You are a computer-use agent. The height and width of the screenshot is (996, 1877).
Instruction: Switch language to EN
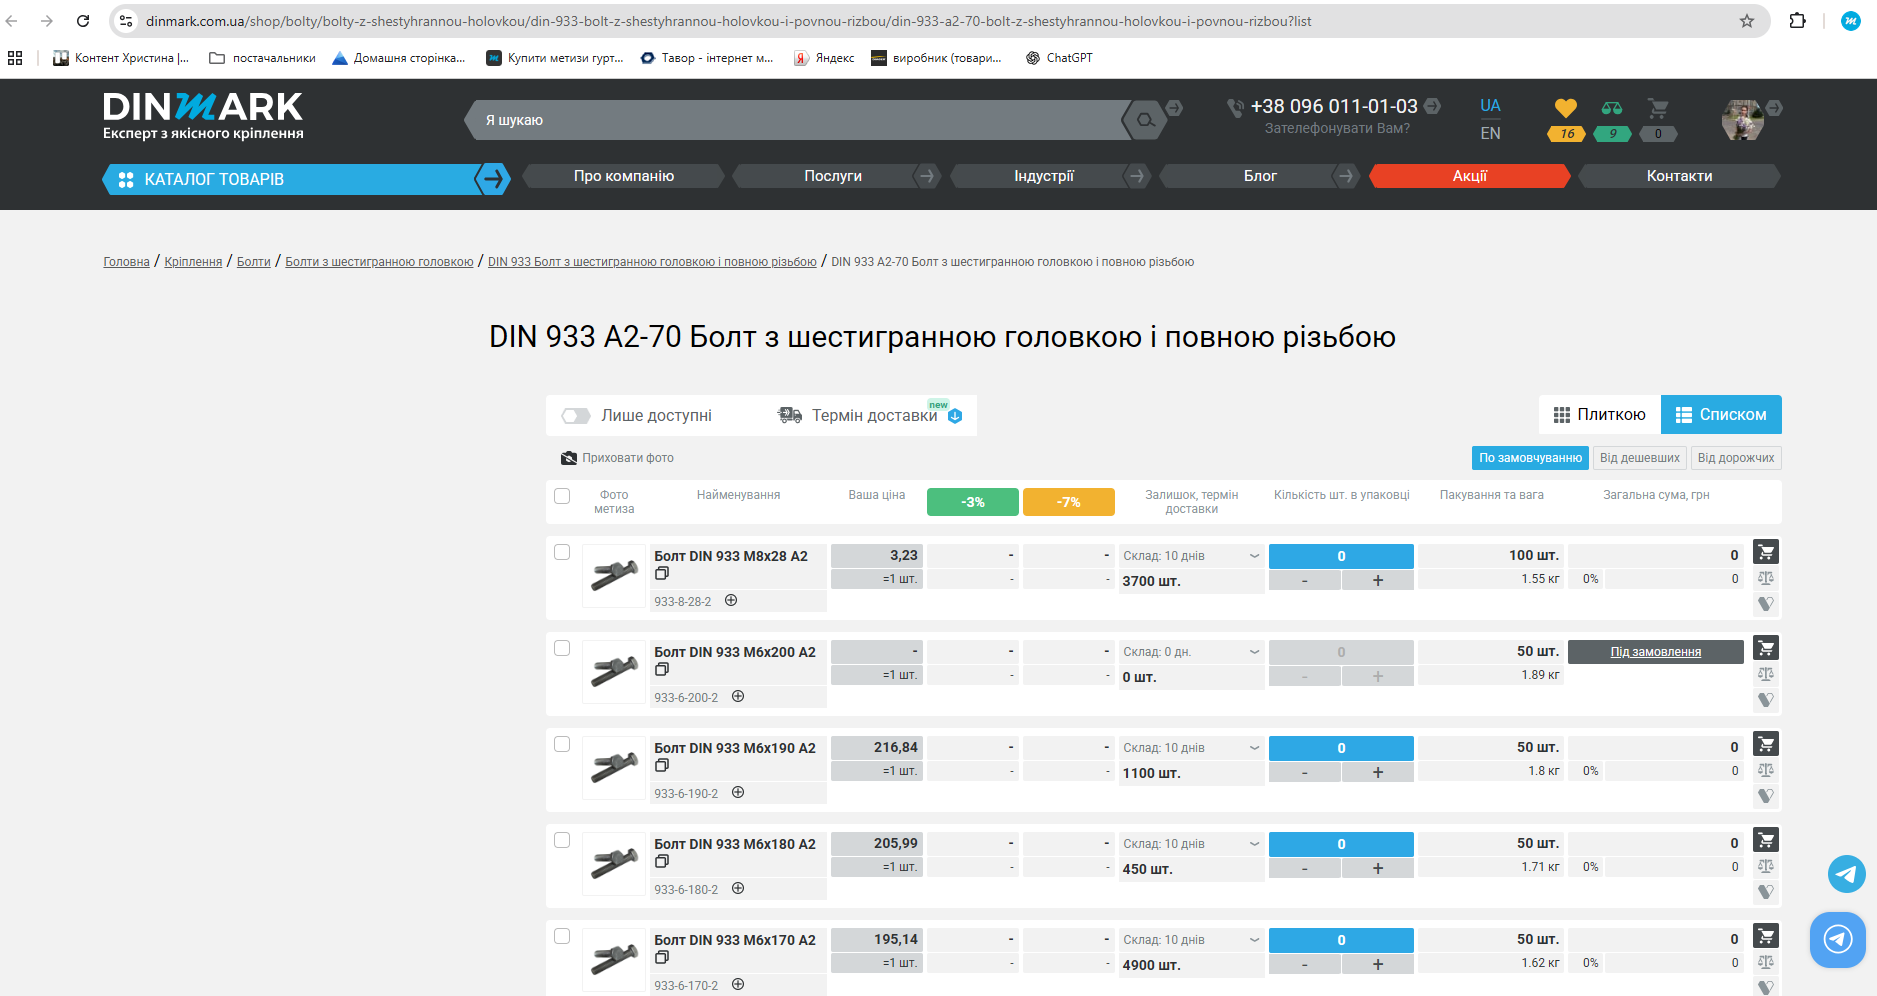(1490, 133)
